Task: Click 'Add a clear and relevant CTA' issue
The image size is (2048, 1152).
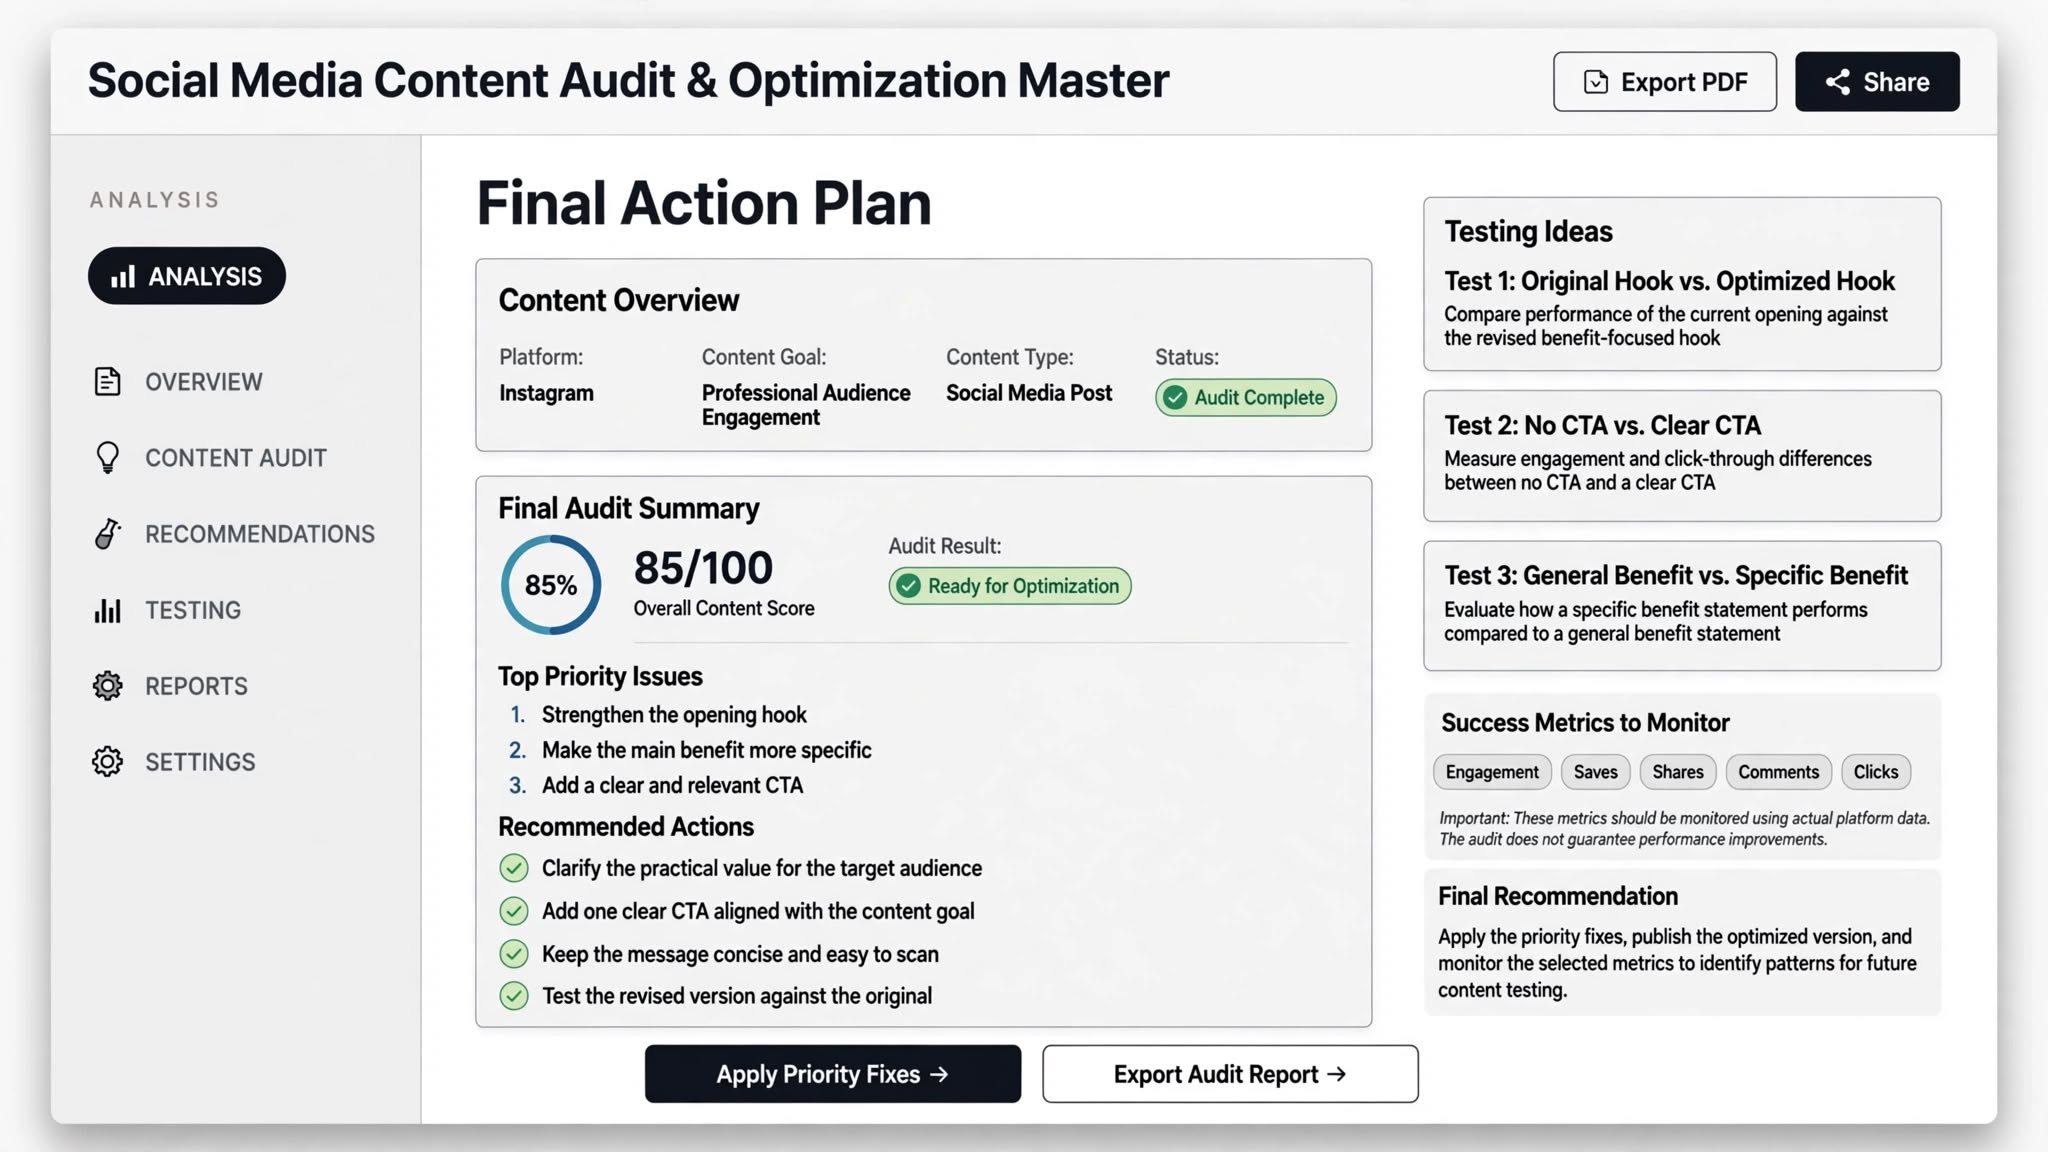Action: point(672,786)
